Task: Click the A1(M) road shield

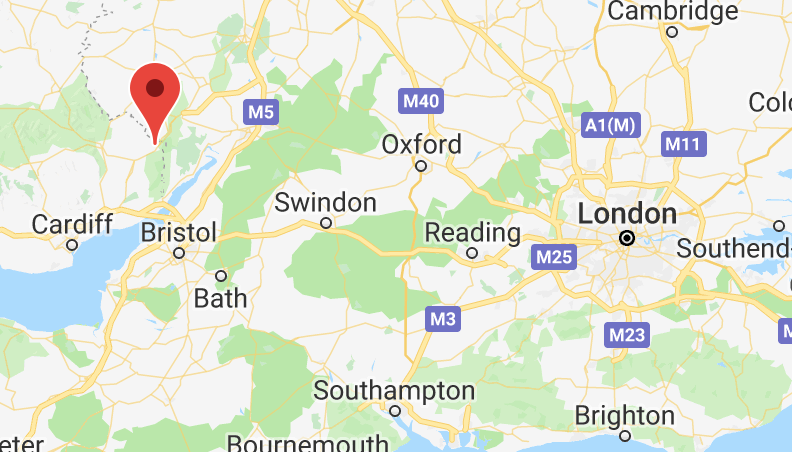Action: (611, 125)
